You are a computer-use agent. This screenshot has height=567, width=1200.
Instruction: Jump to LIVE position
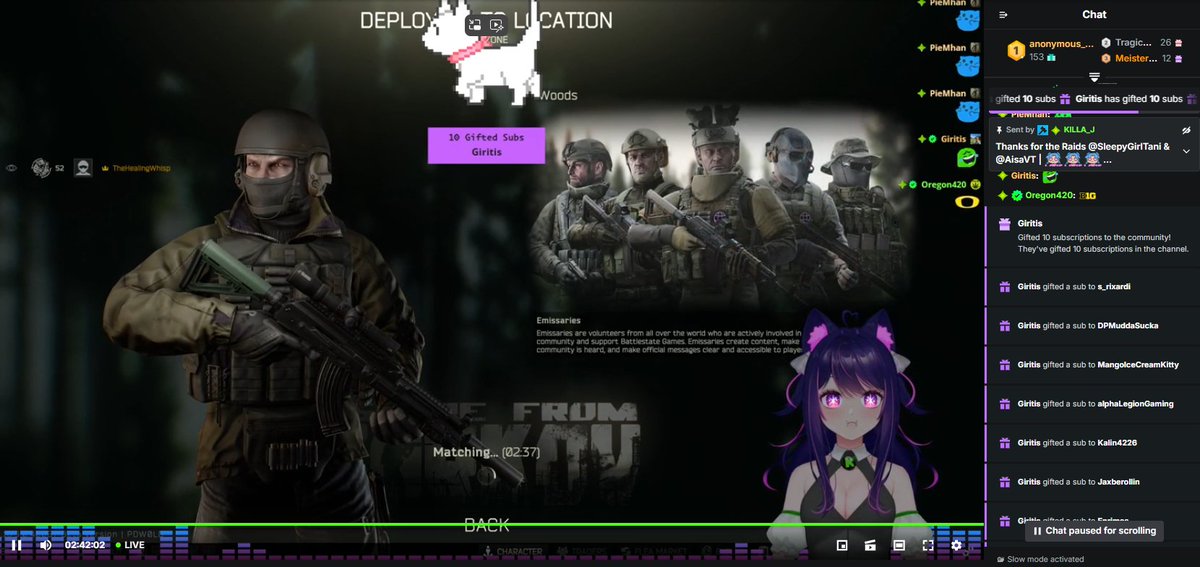[x=130, y=545]
